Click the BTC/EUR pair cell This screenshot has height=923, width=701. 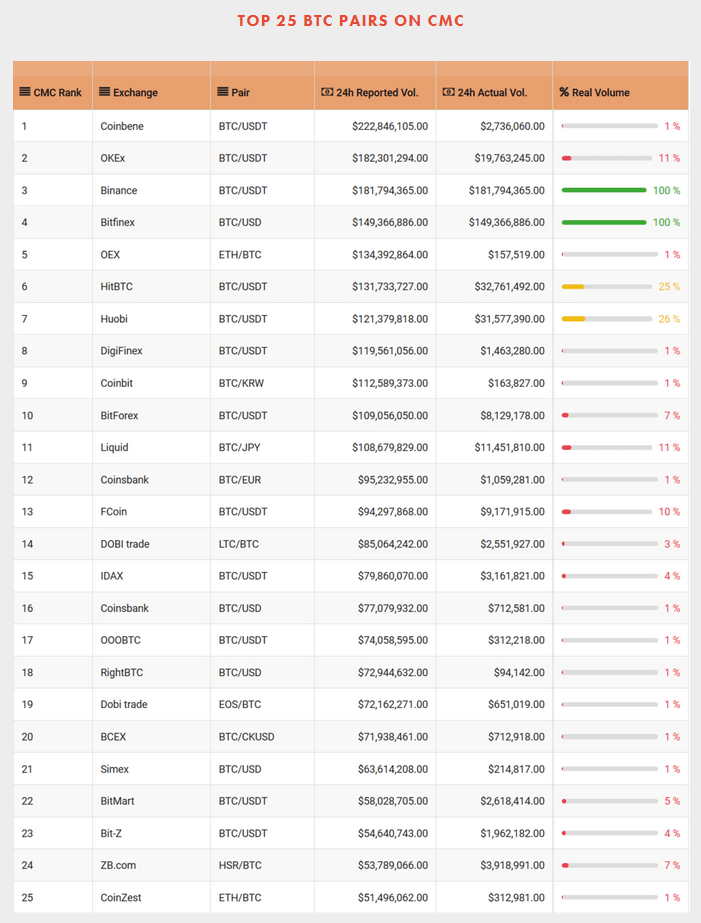click(262, 480)
